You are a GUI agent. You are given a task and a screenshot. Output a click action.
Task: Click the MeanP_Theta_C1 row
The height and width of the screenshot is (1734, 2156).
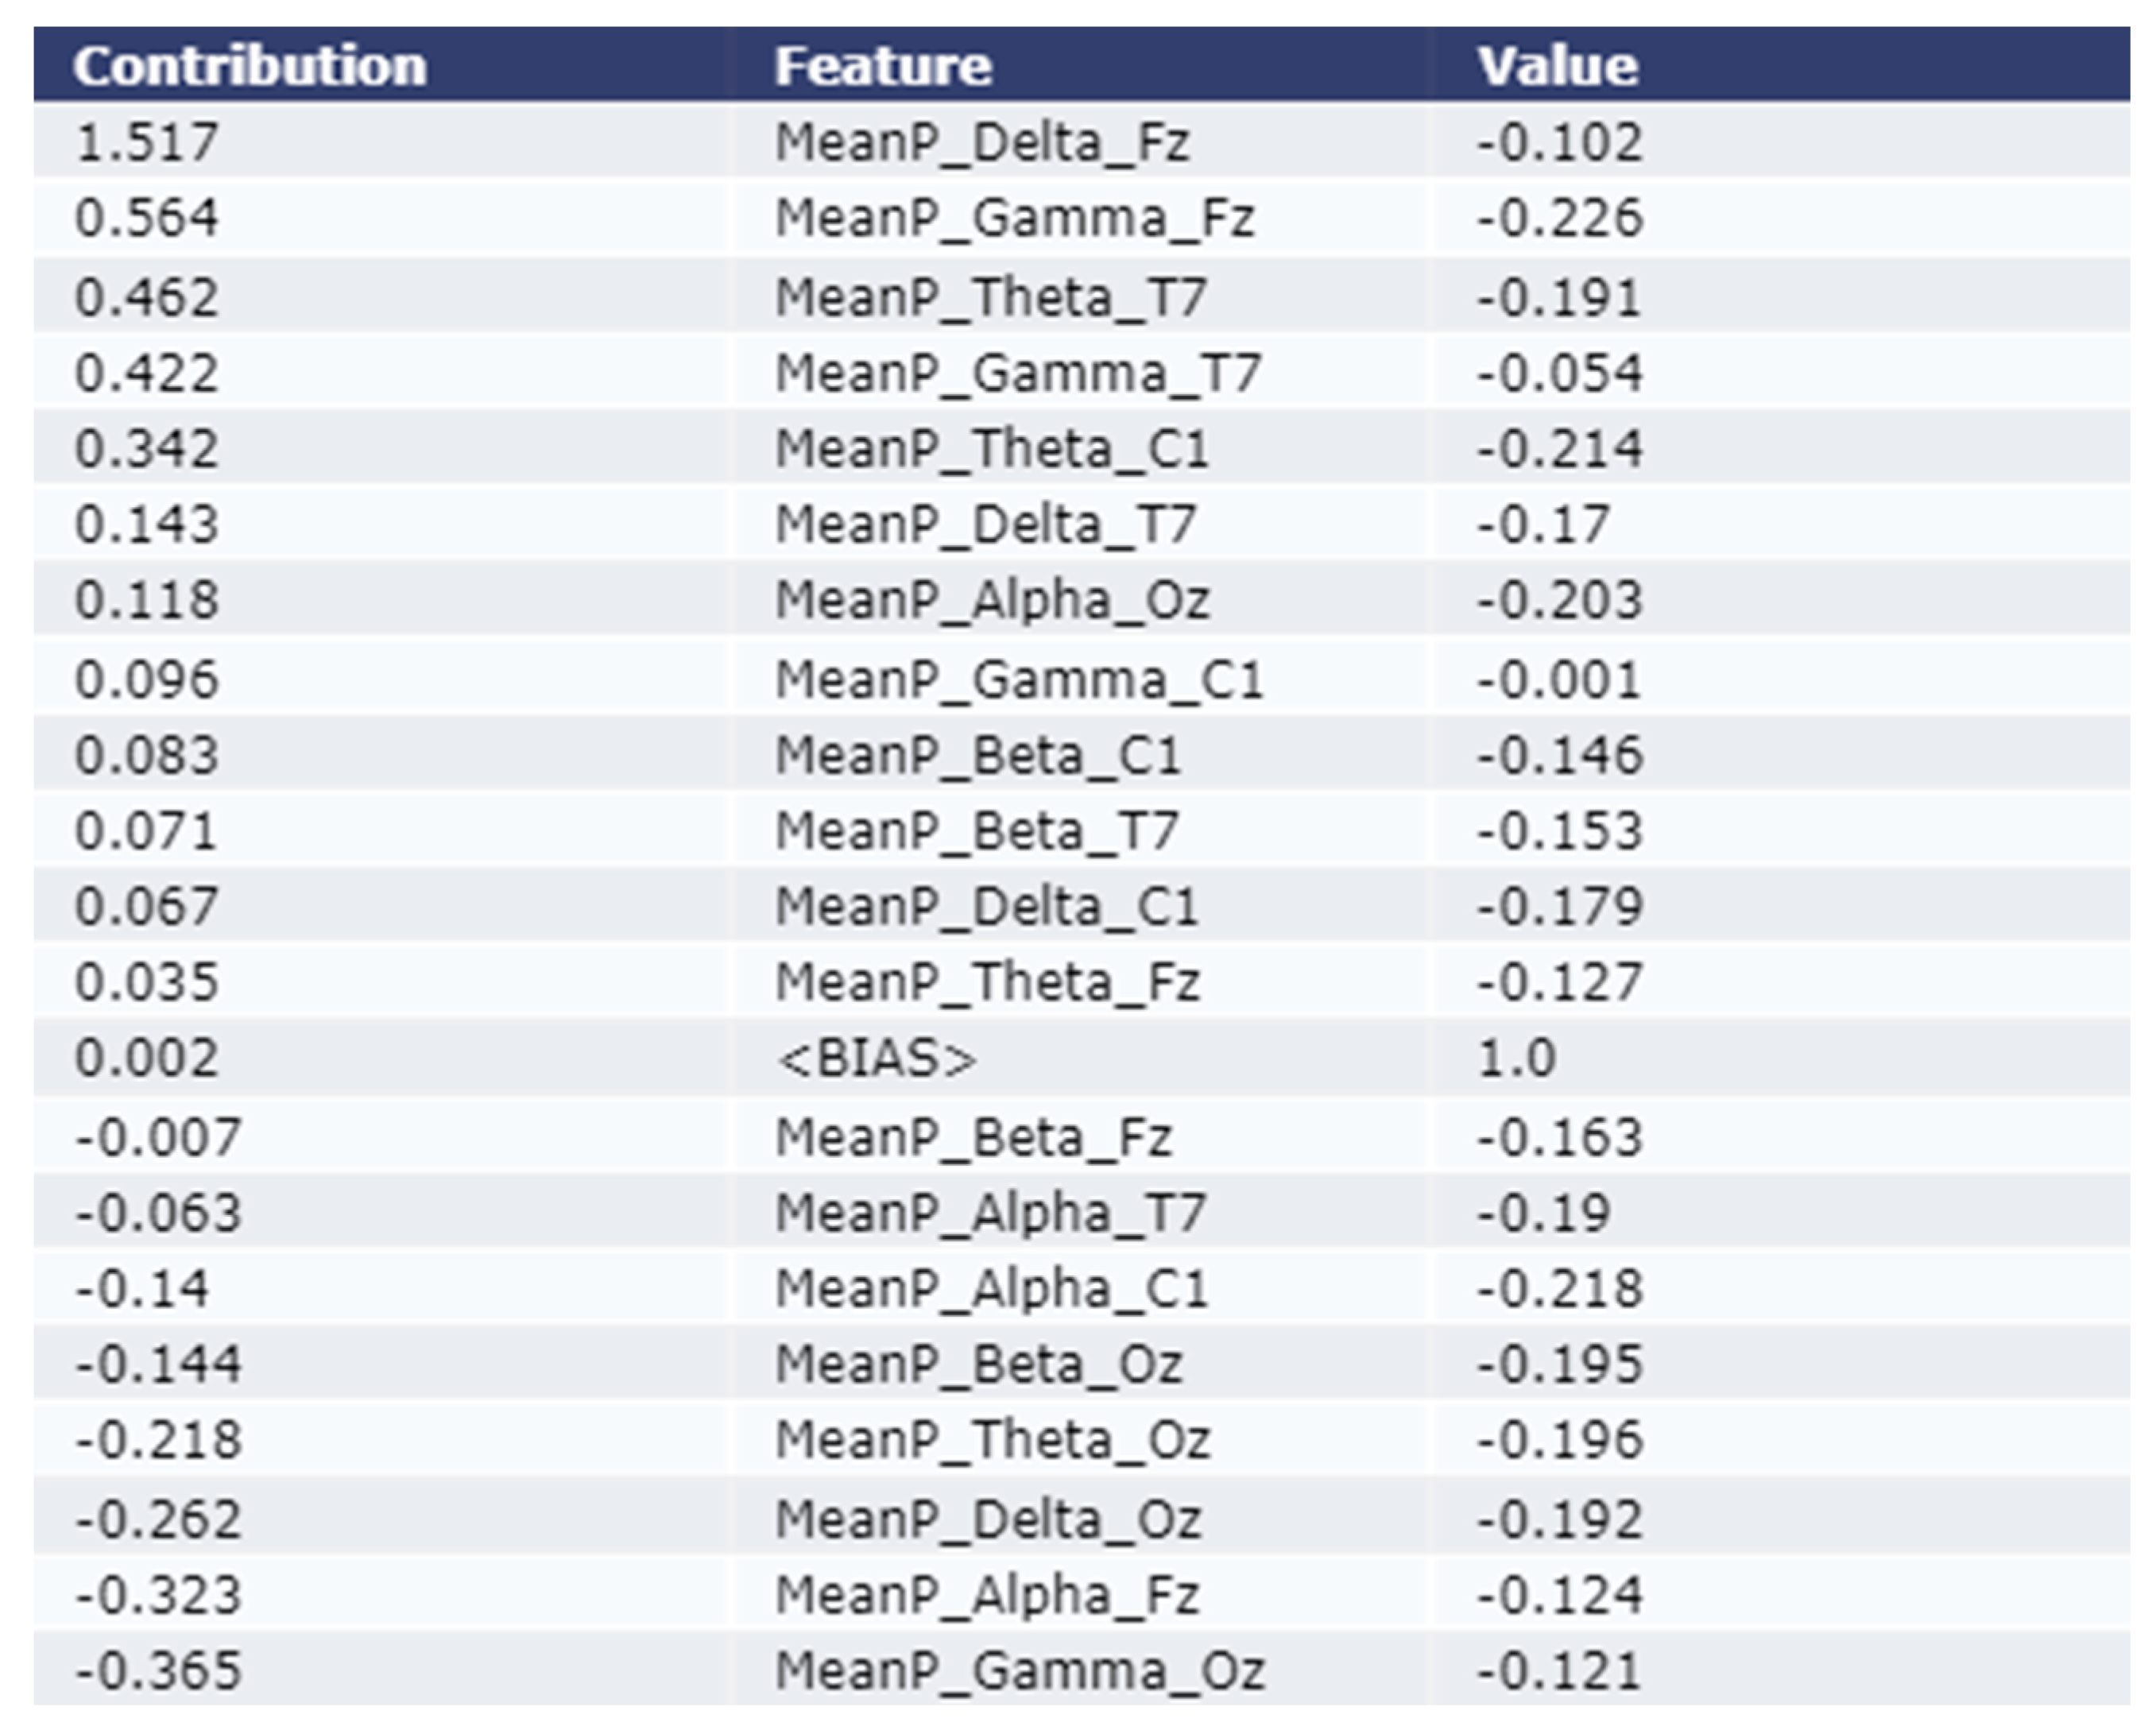click(x=992, y=448)
